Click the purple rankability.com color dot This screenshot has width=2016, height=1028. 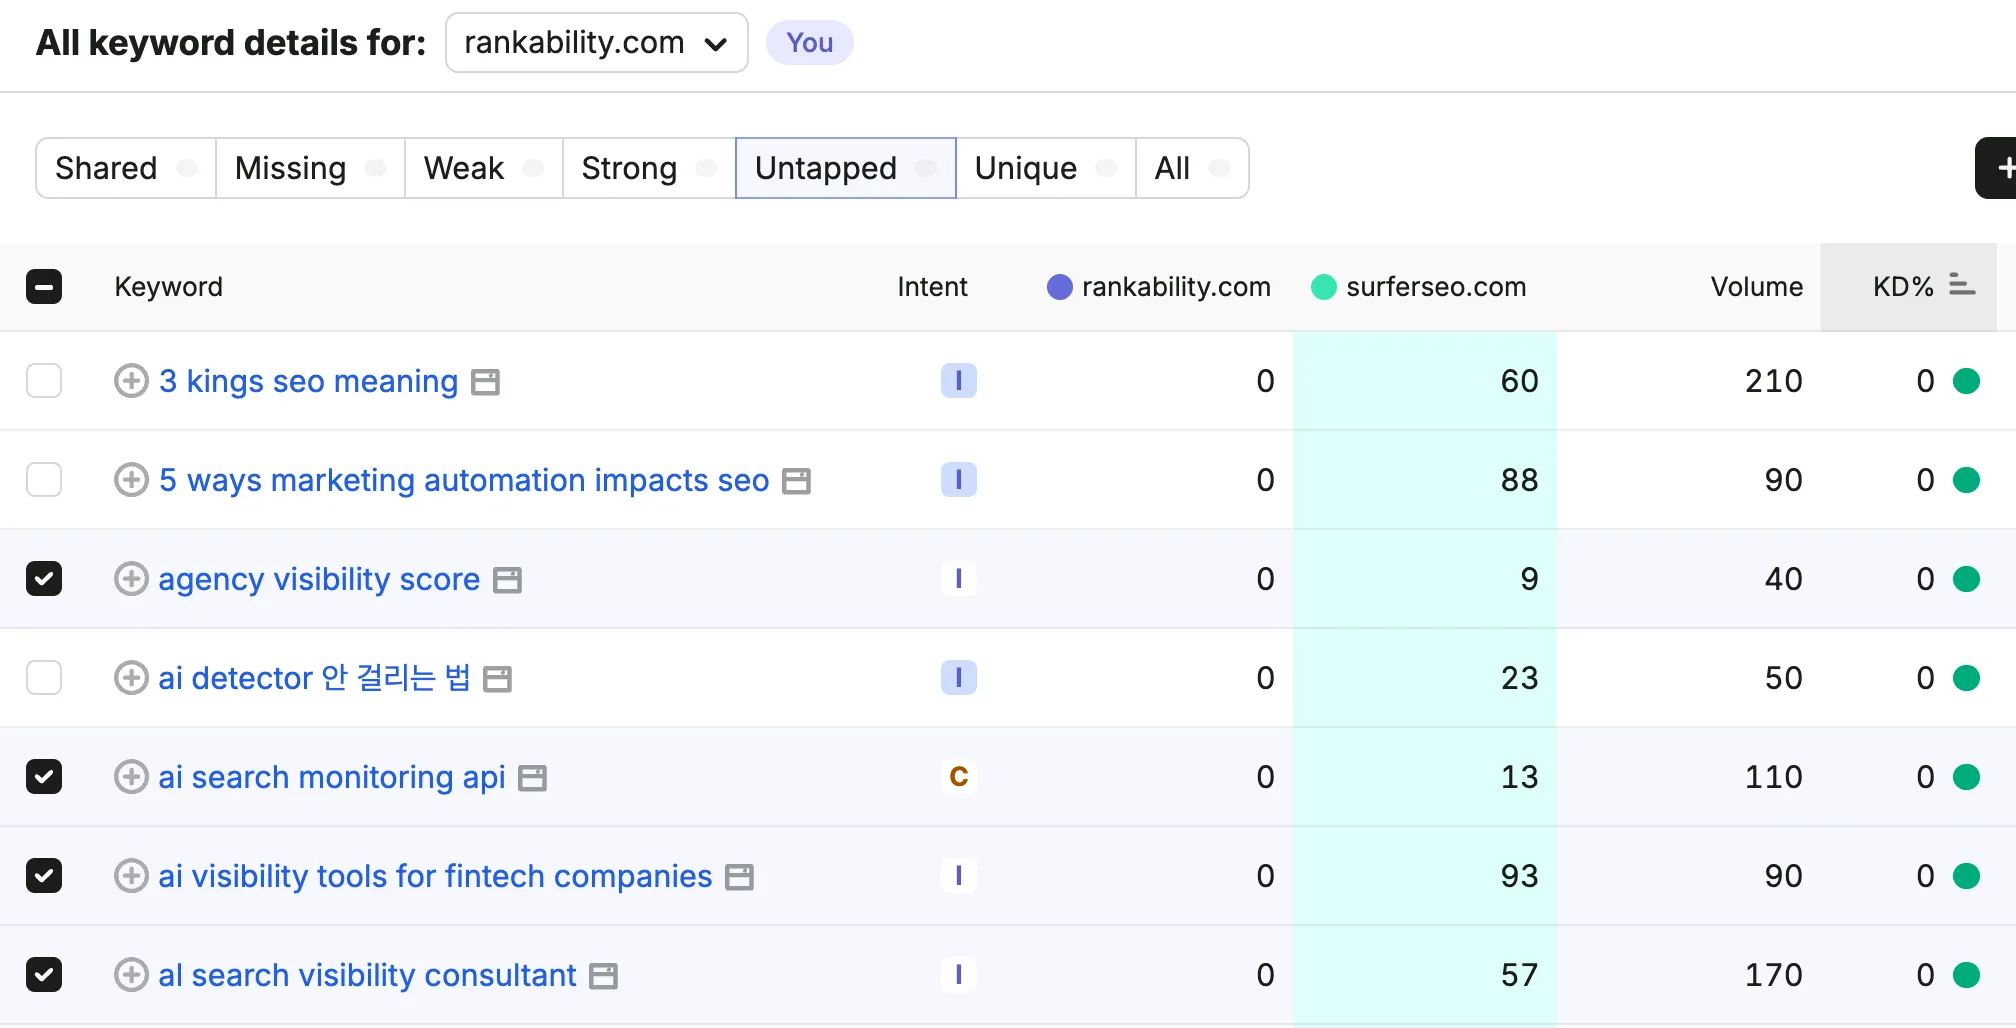(x=1059, y=287)
